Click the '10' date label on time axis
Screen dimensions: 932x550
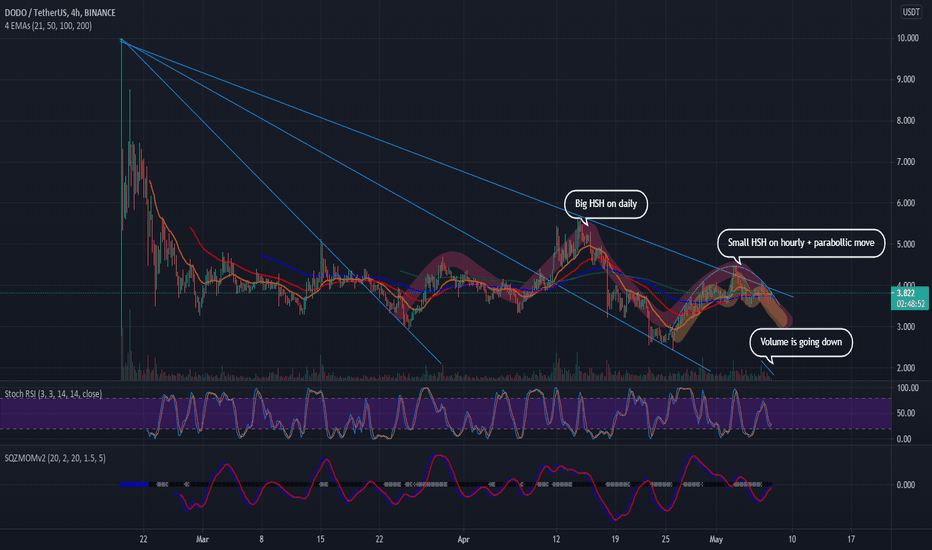[792, 539]
